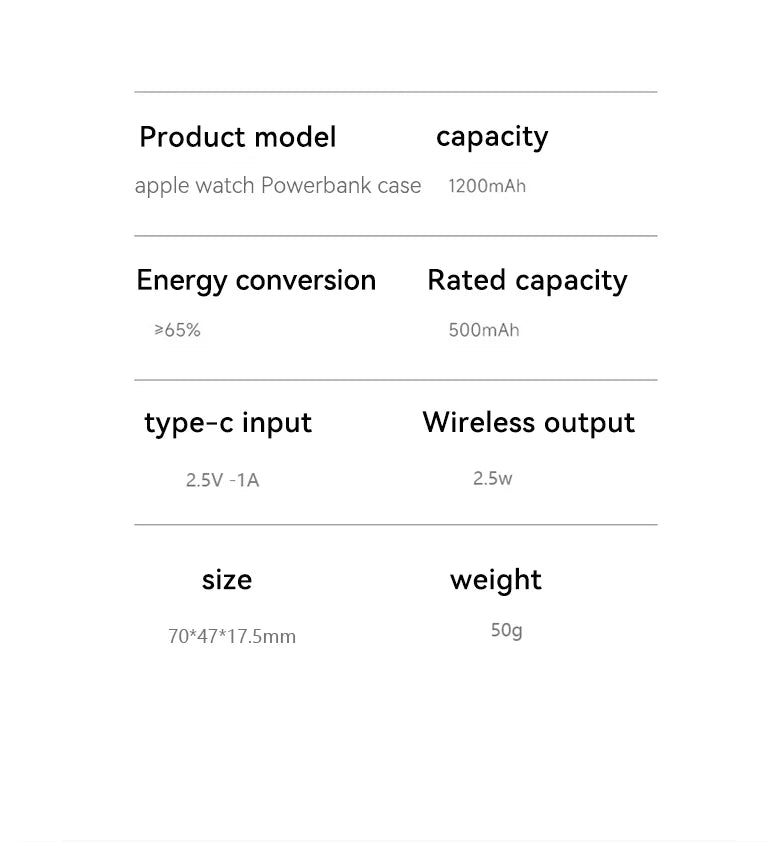Image resolution: width=772 pixels, height=842 pixels.
Task: Click the divider line above type-c input
Action: pos(396,380)
